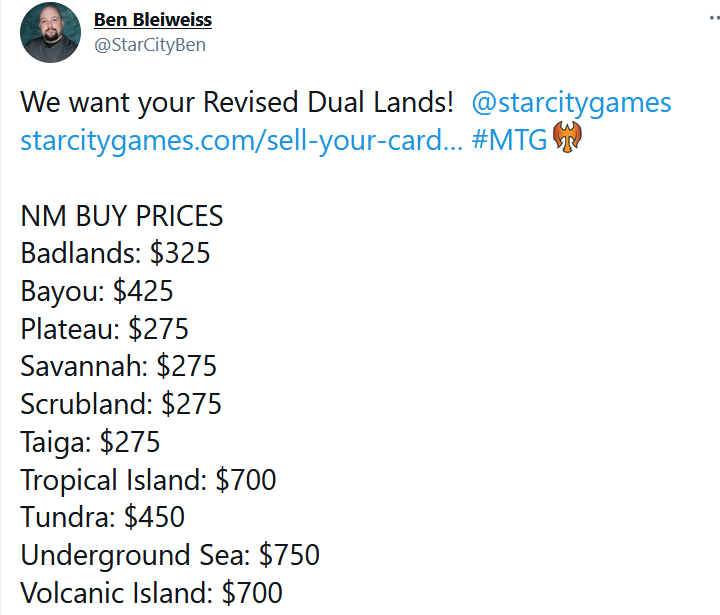Click the Scrubland: $275 entry

121,404
